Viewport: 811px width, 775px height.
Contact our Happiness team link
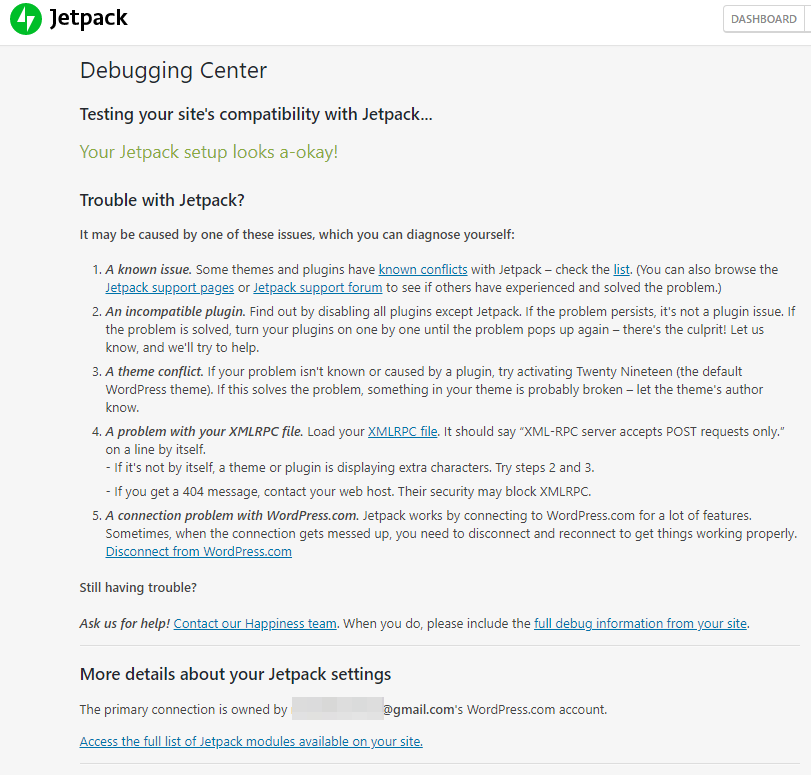255,623
